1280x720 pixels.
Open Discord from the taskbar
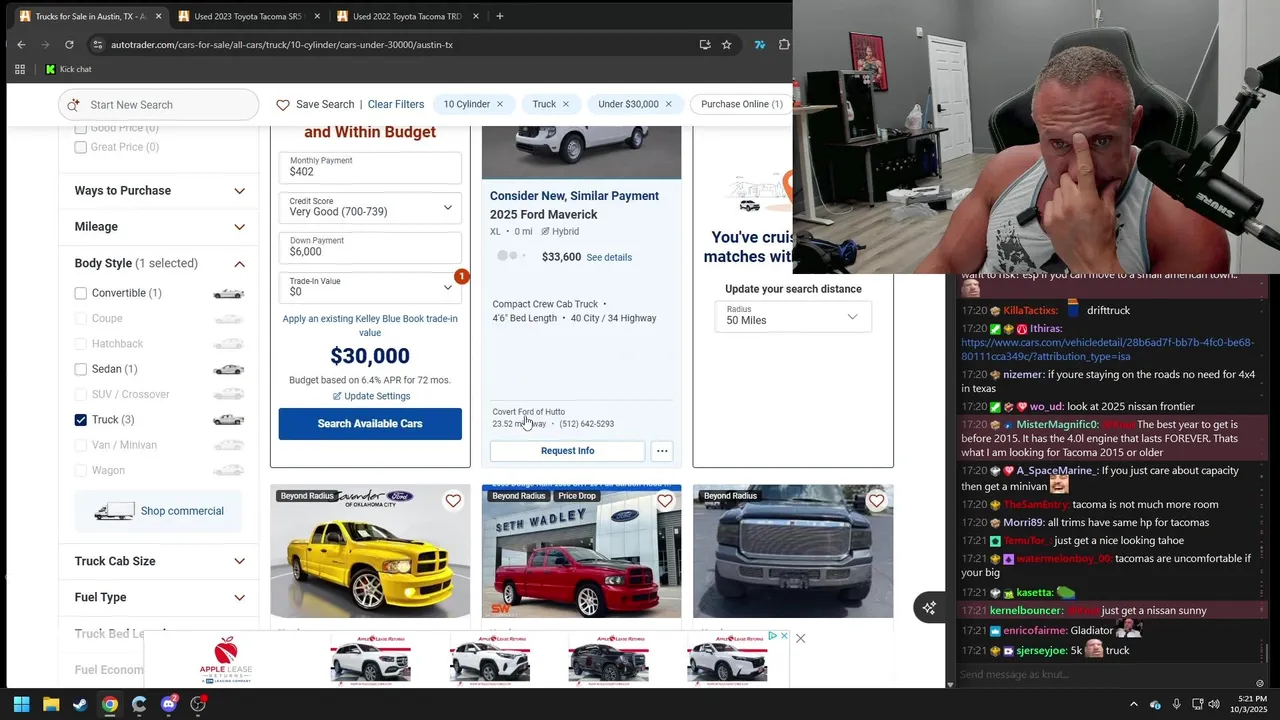tap(168, 704)
